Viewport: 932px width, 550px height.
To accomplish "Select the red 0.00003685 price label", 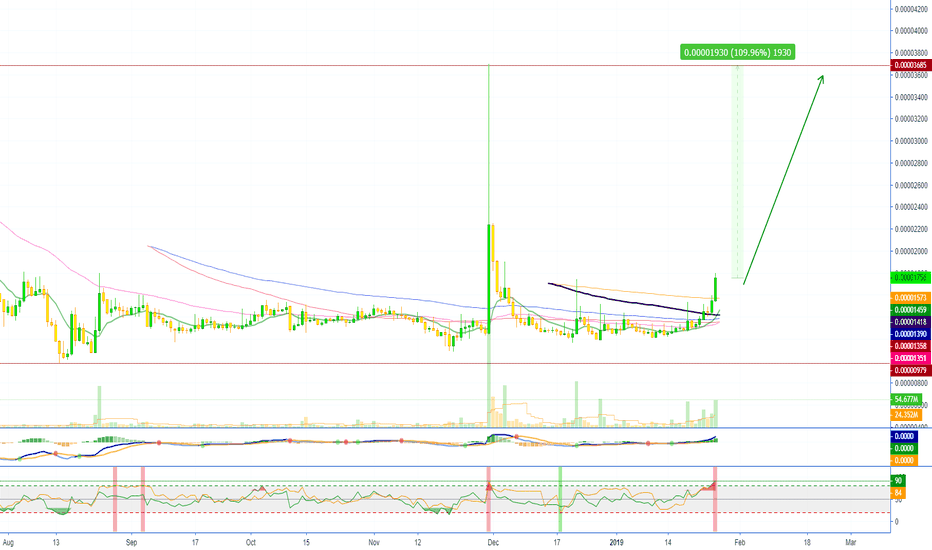I will 910,65.
